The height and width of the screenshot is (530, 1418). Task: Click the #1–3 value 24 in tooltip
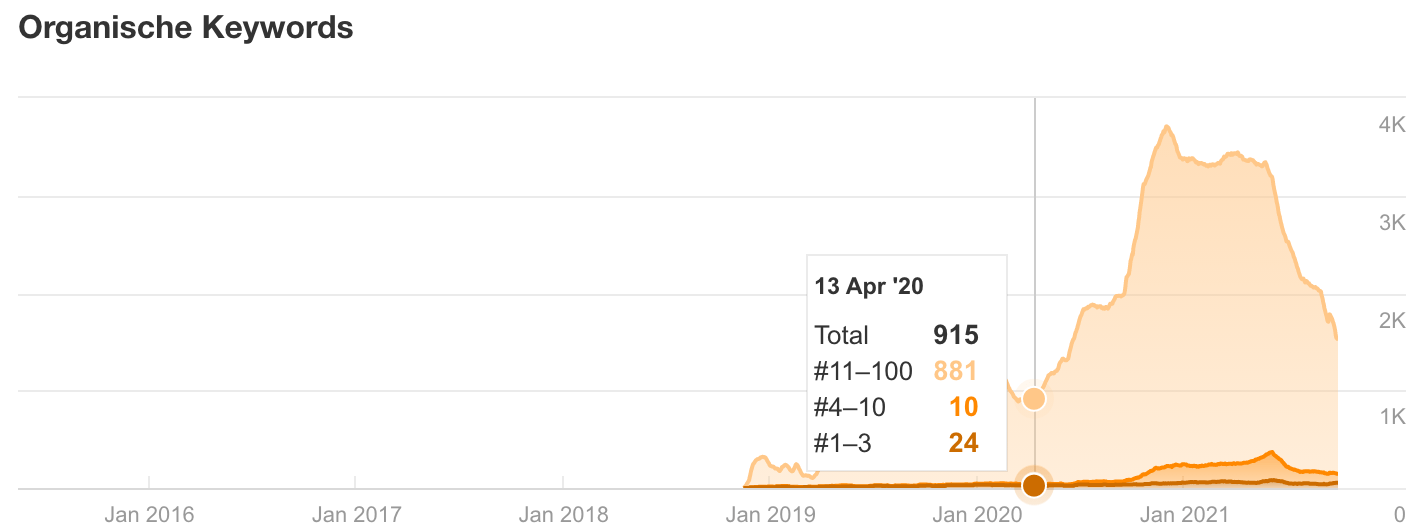coord(963,443)
